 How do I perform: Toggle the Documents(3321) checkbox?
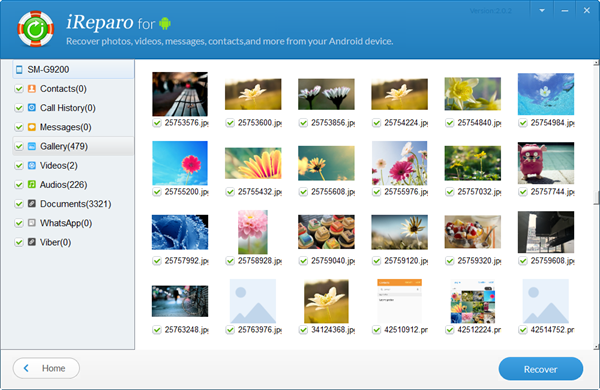[19, 204]
